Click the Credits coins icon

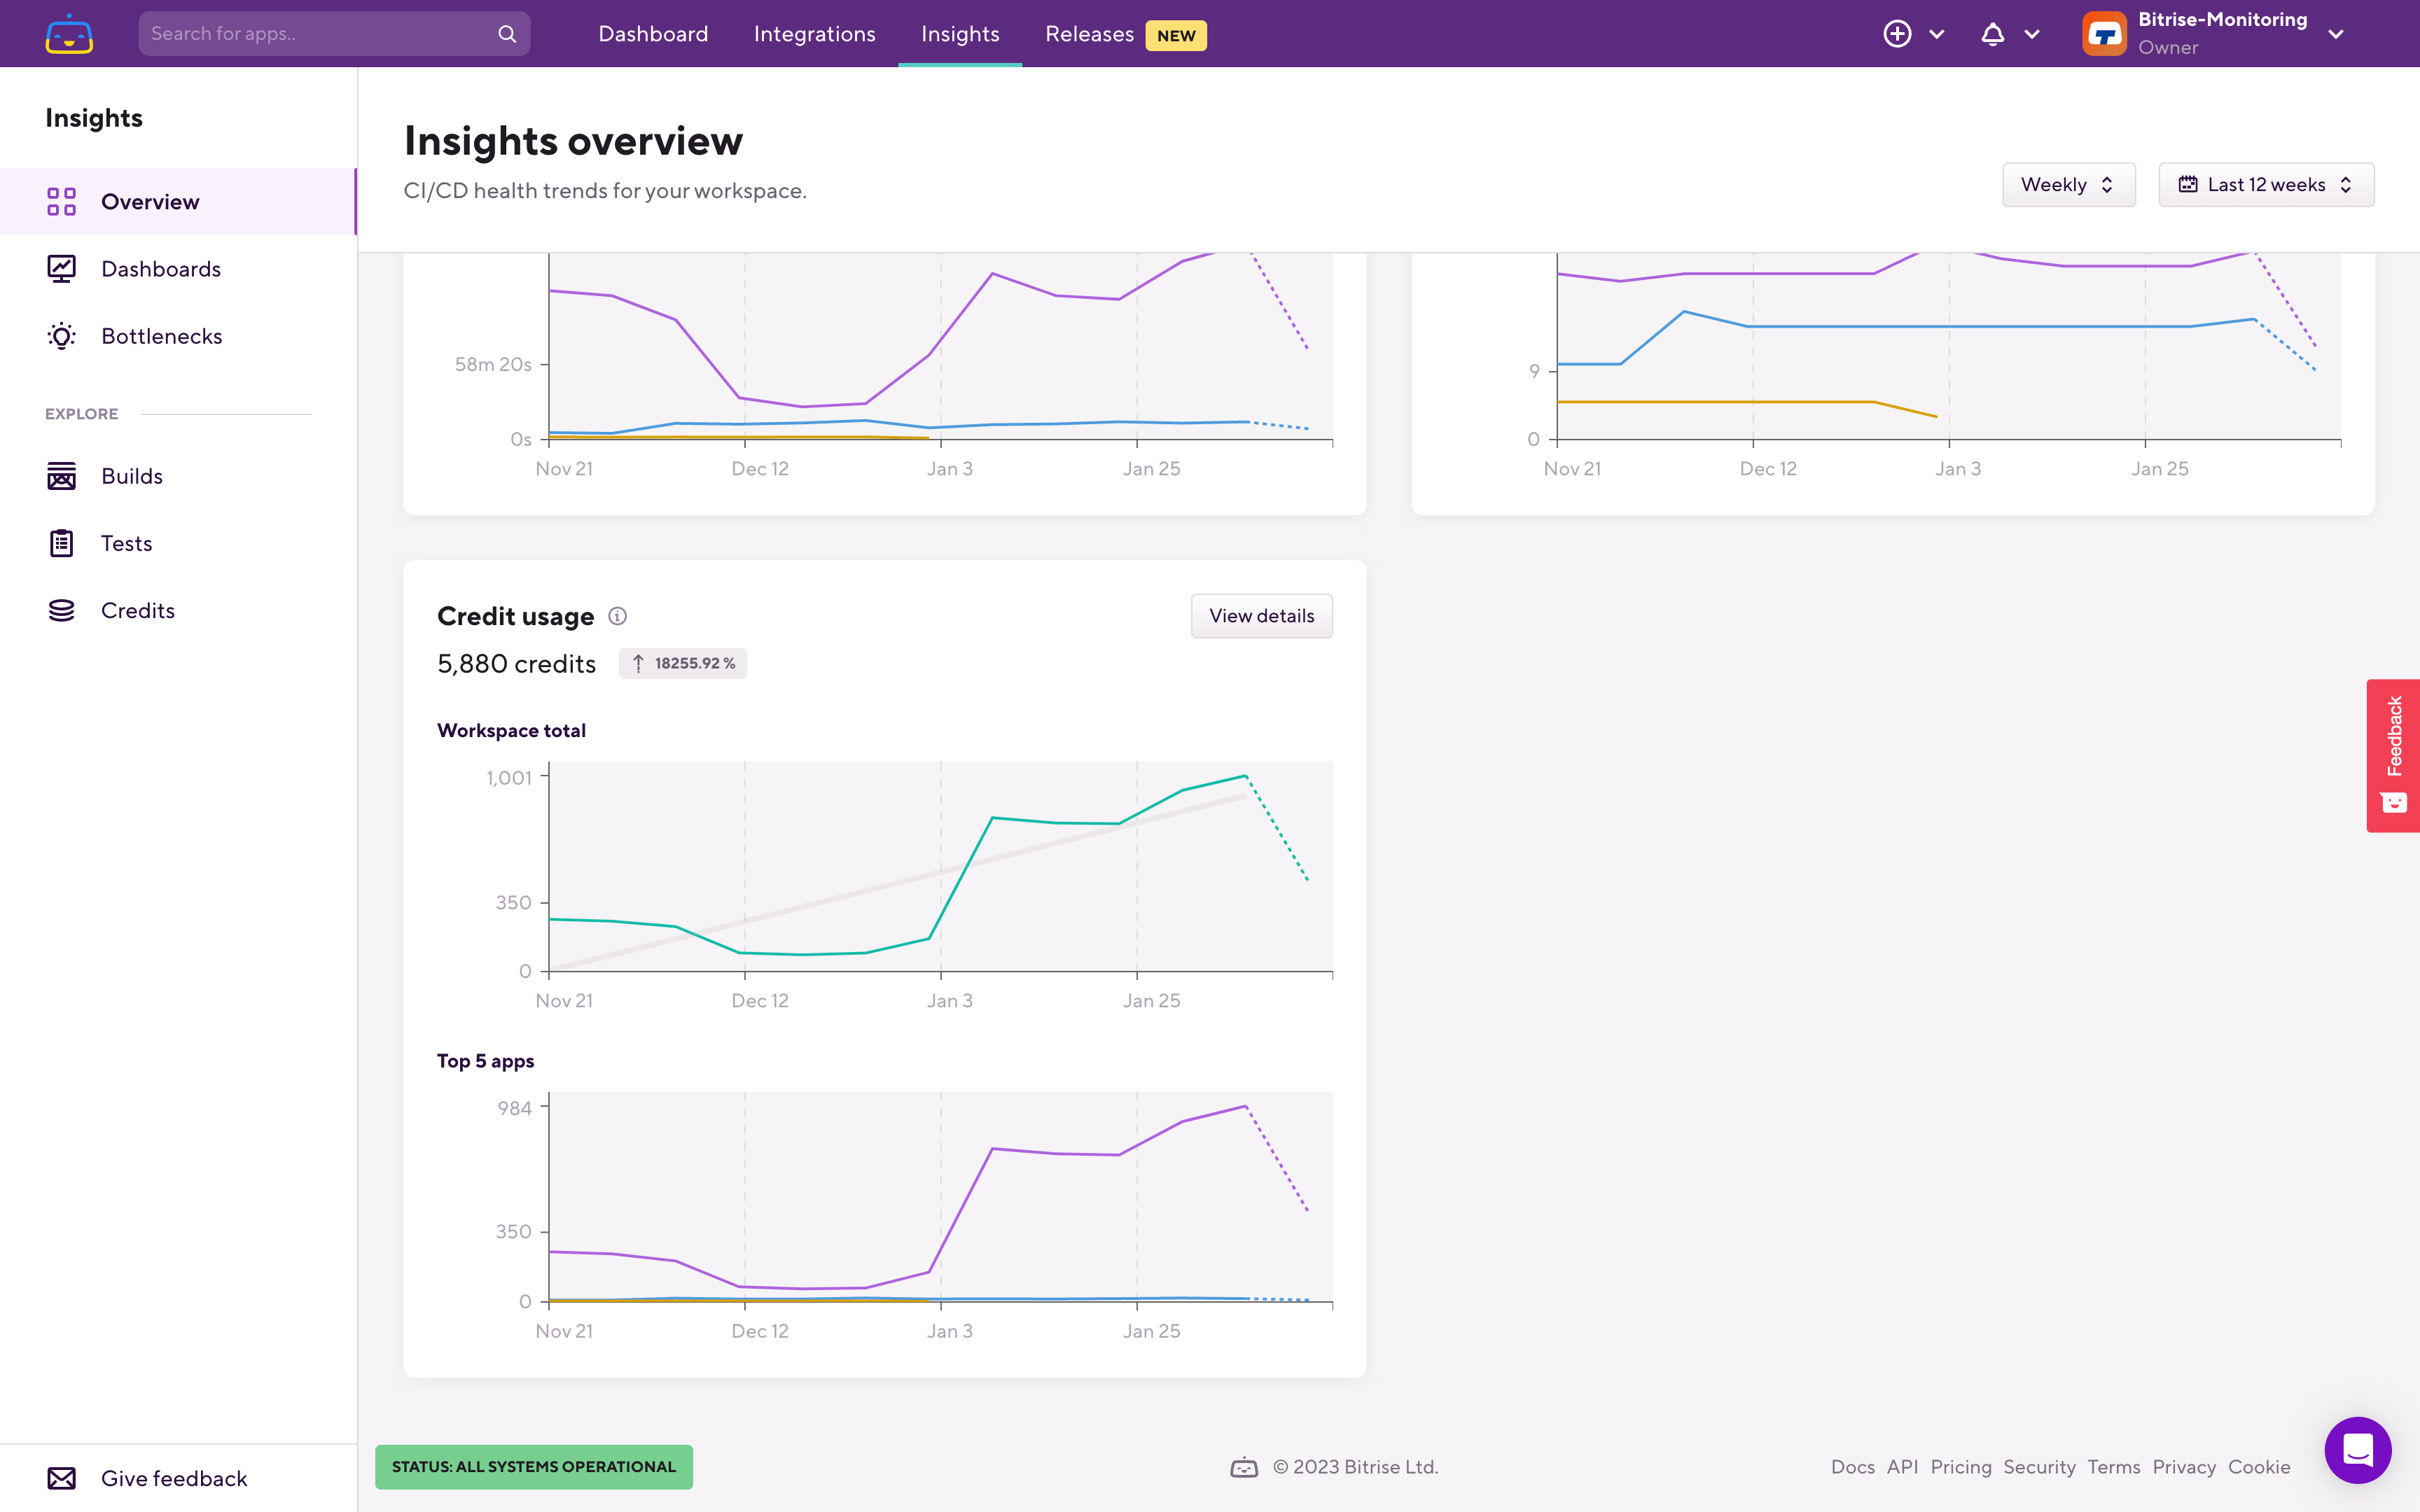point(62,610)
